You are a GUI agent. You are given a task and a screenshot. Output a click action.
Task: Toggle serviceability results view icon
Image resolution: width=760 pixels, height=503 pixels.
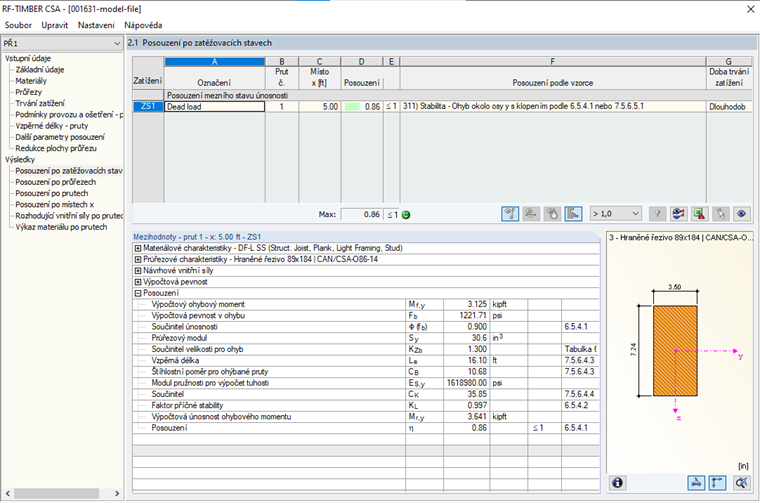[x=531, y=214]
